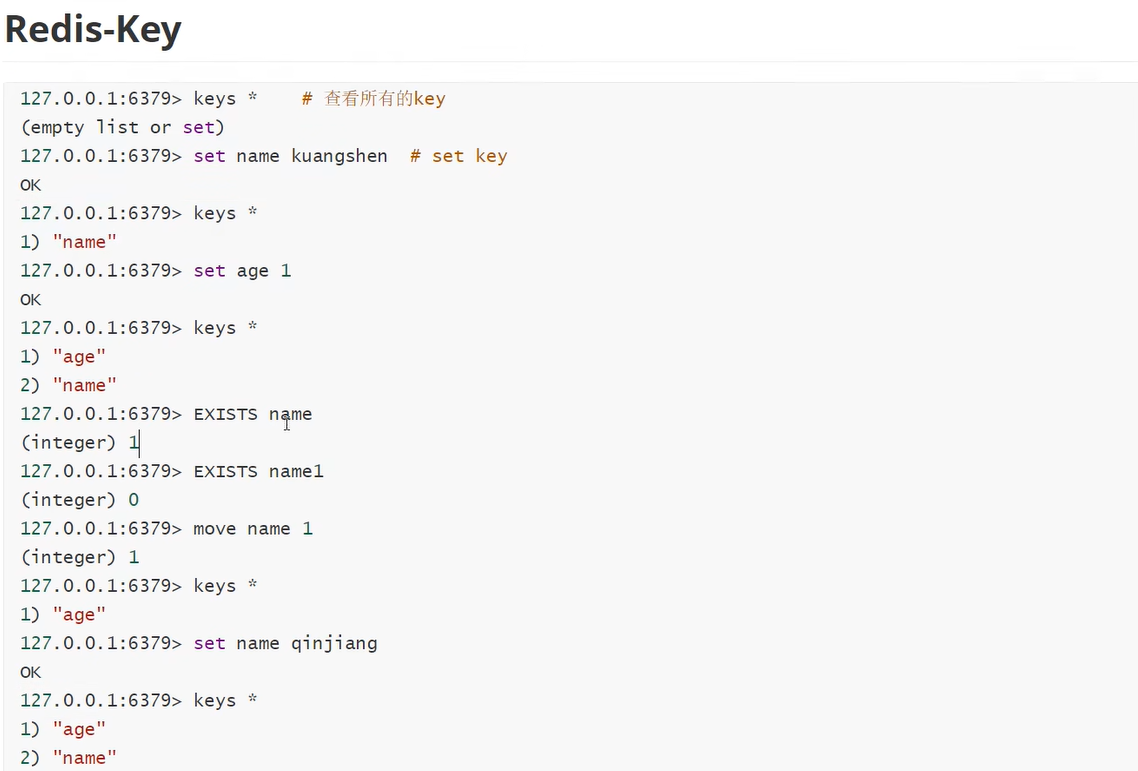Click the "Redis-Key" heading

point(93,30)
